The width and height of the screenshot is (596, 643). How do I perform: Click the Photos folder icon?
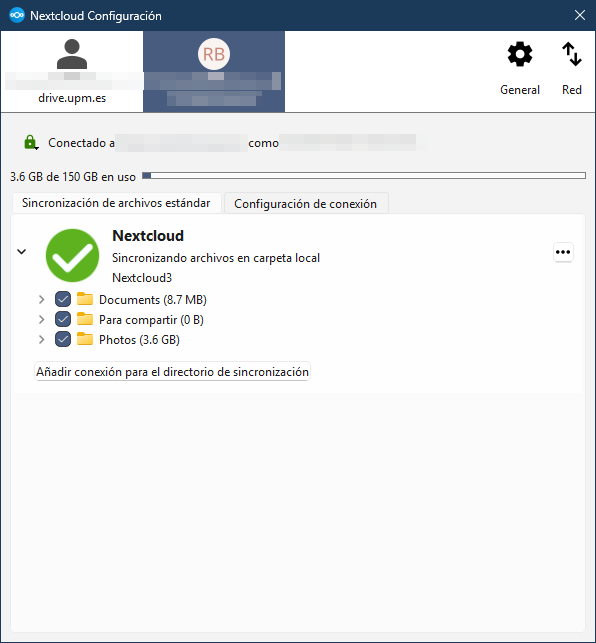(85, 339)
